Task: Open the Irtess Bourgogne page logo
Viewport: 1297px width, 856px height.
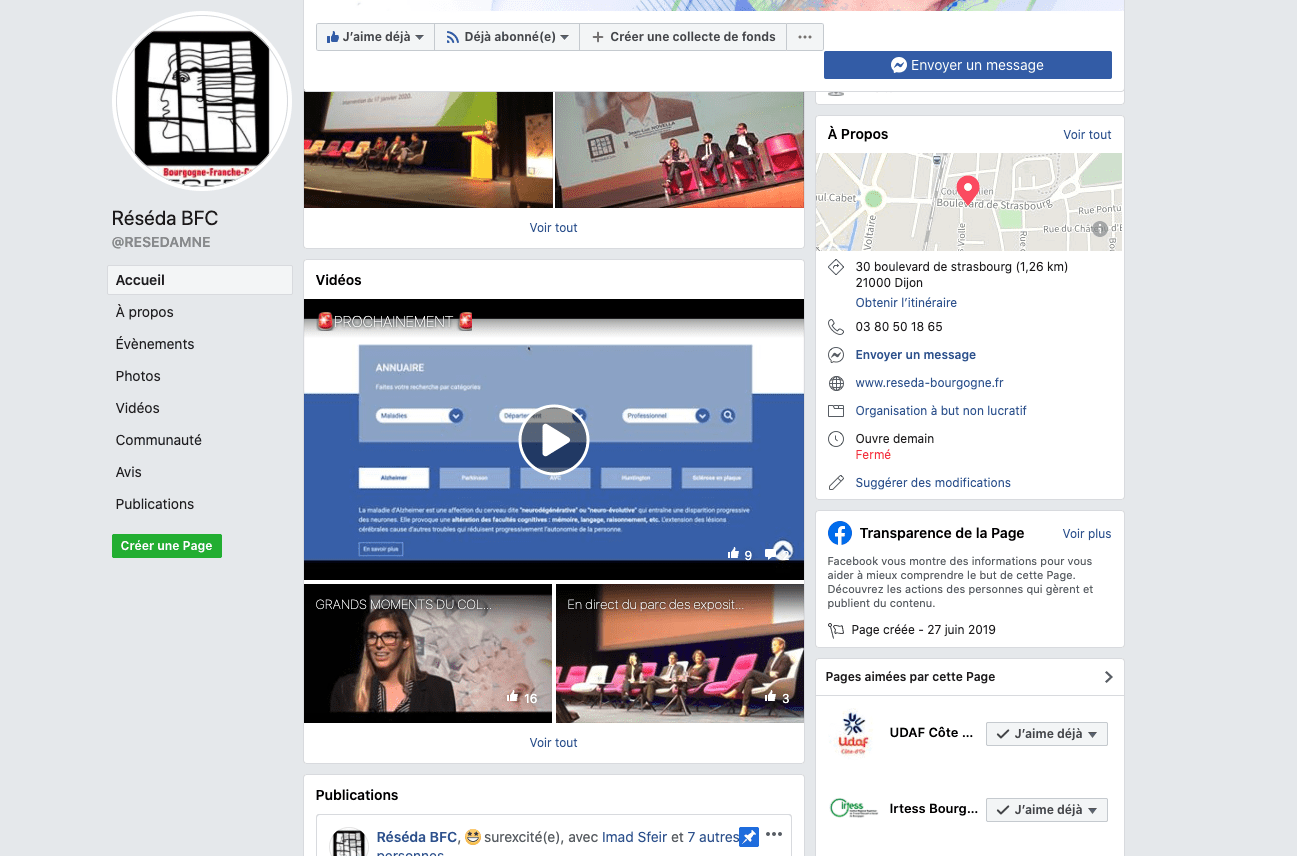Action: pyautogui.click(x=852, y=809)
